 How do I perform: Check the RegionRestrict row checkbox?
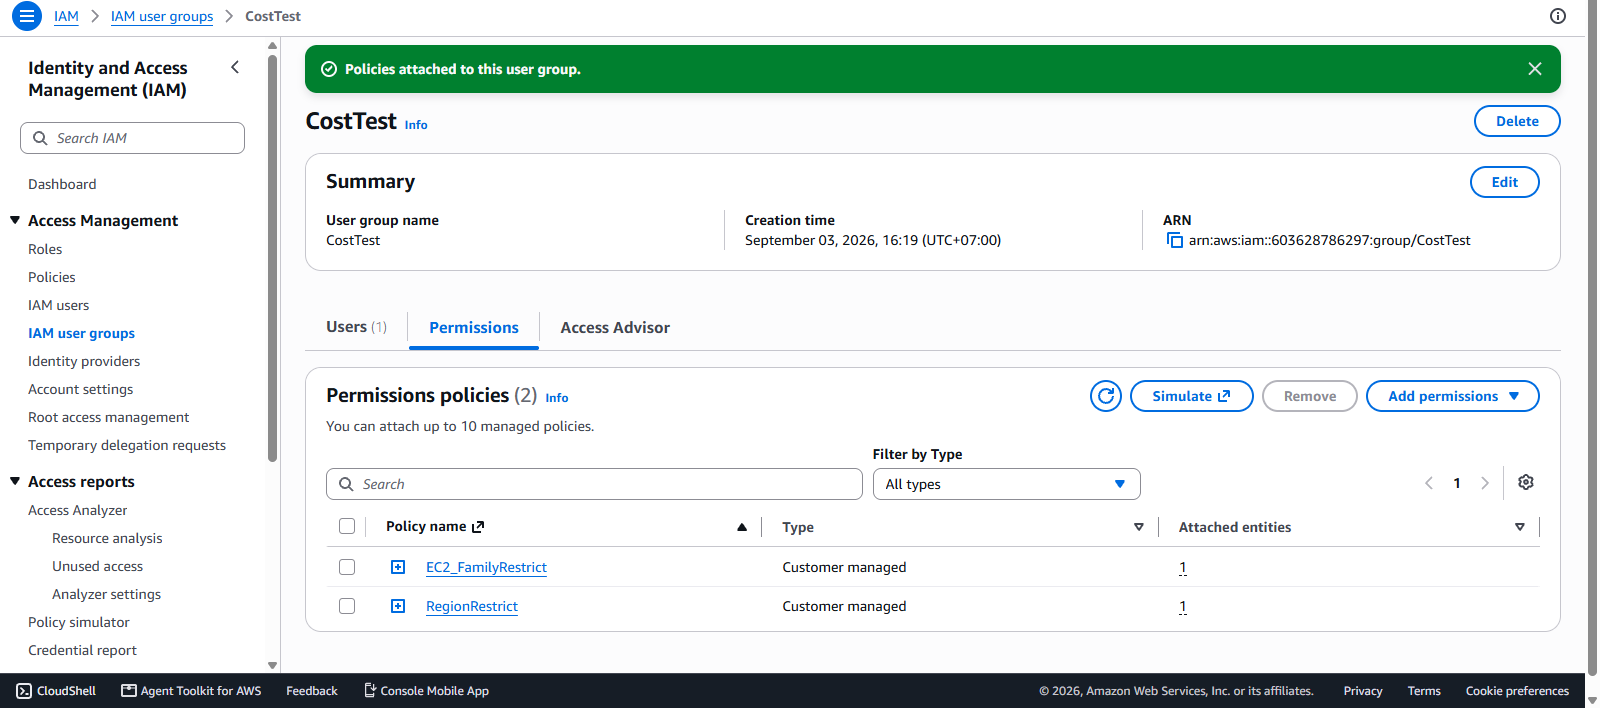(347, 606)
